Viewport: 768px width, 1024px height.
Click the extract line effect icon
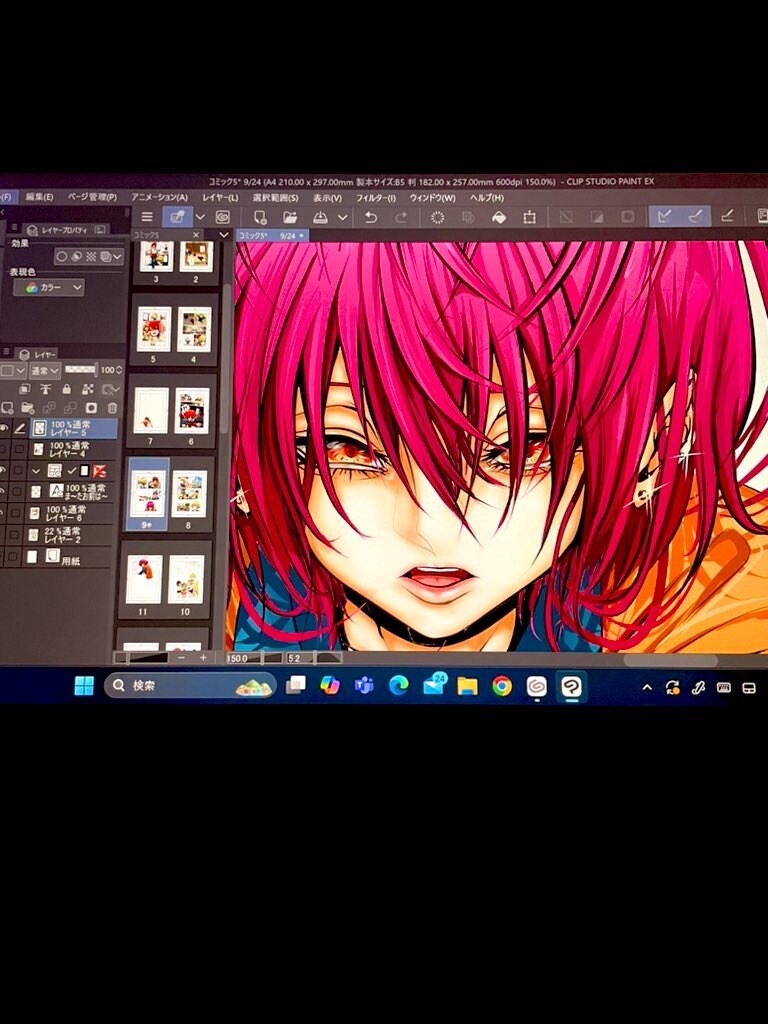77,257
